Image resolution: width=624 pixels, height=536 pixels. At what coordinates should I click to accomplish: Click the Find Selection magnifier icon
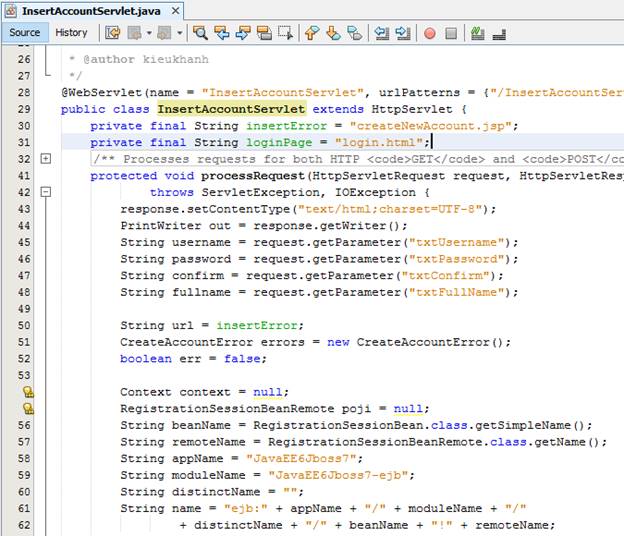click(200, 33)
